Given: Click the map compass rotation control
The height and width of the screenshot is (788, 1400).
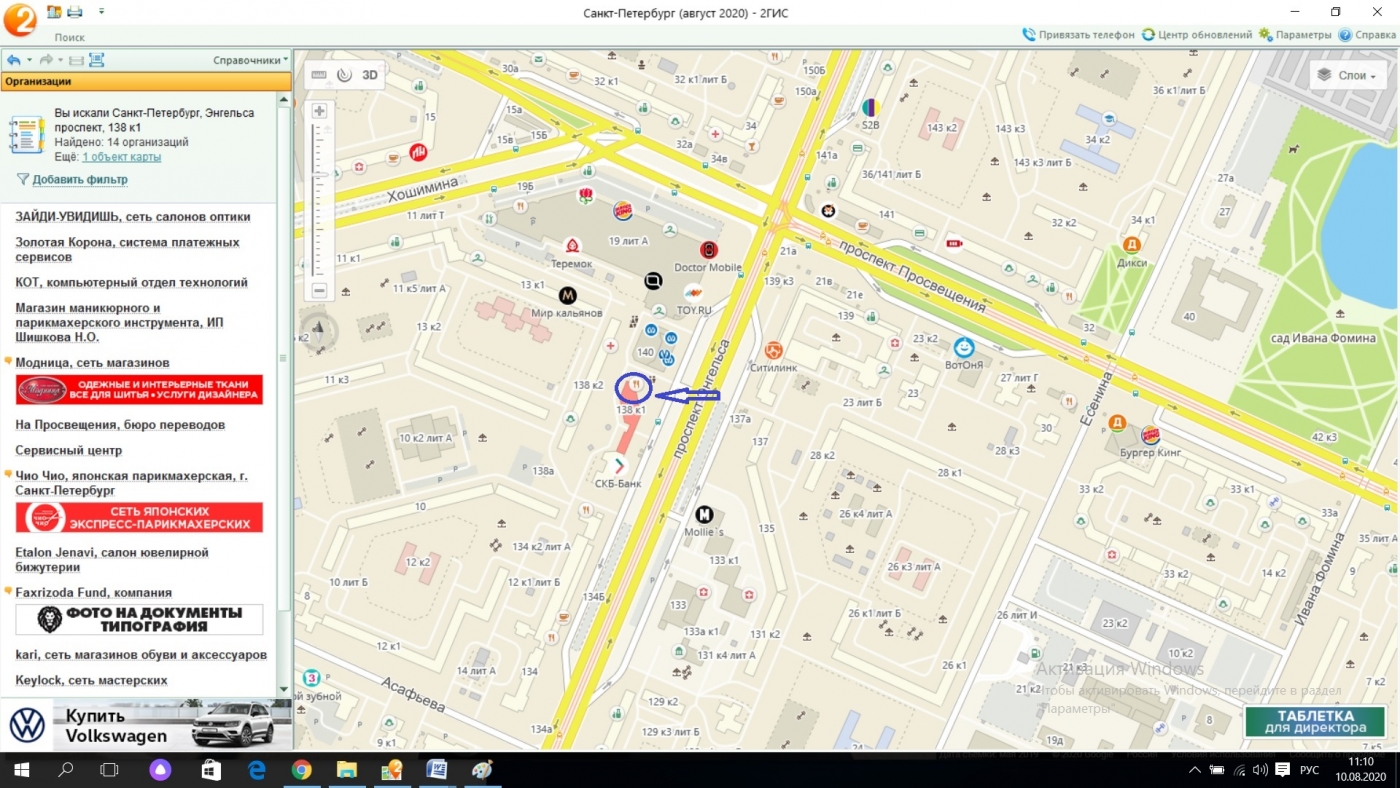Looking at the screenshot, I should point(319,330).
